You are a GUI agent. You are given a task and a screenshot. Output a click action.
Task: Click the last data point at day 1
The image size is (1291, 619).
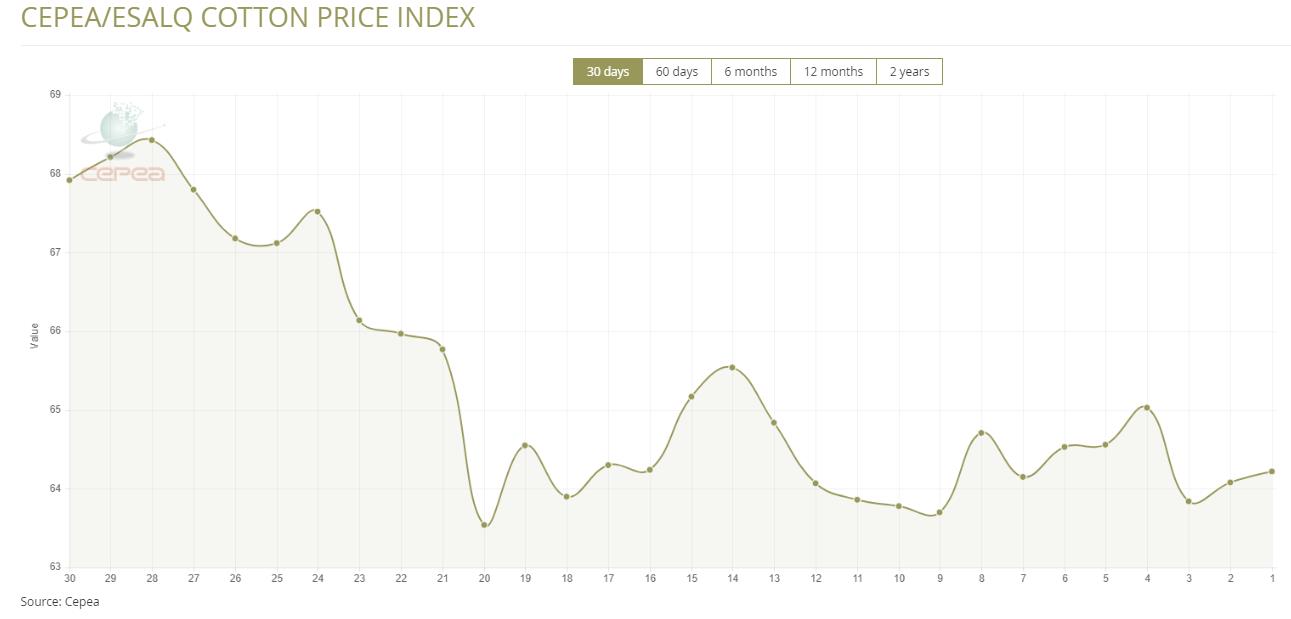1271,471
